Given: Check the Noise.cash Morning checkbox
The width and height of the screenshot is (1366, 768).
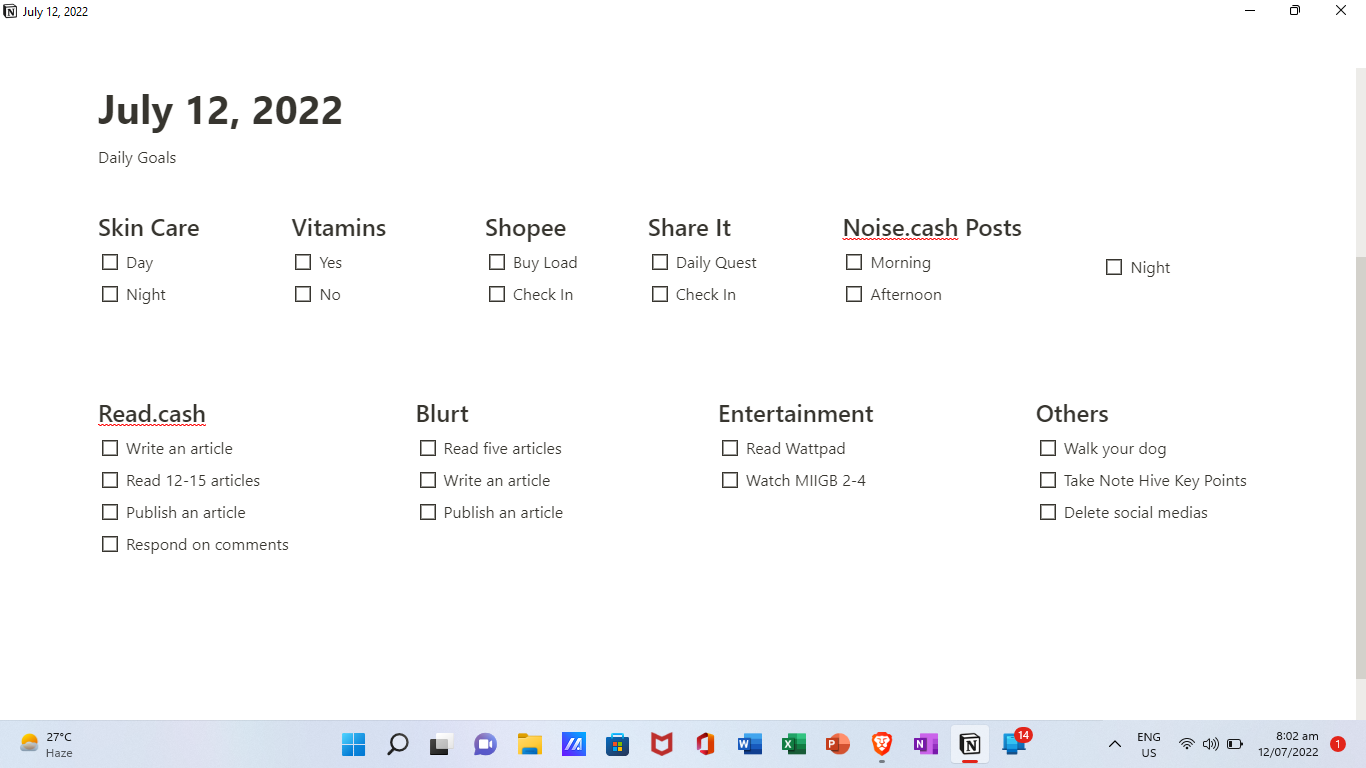Looking at the screenshot, I should coord(854,262).
